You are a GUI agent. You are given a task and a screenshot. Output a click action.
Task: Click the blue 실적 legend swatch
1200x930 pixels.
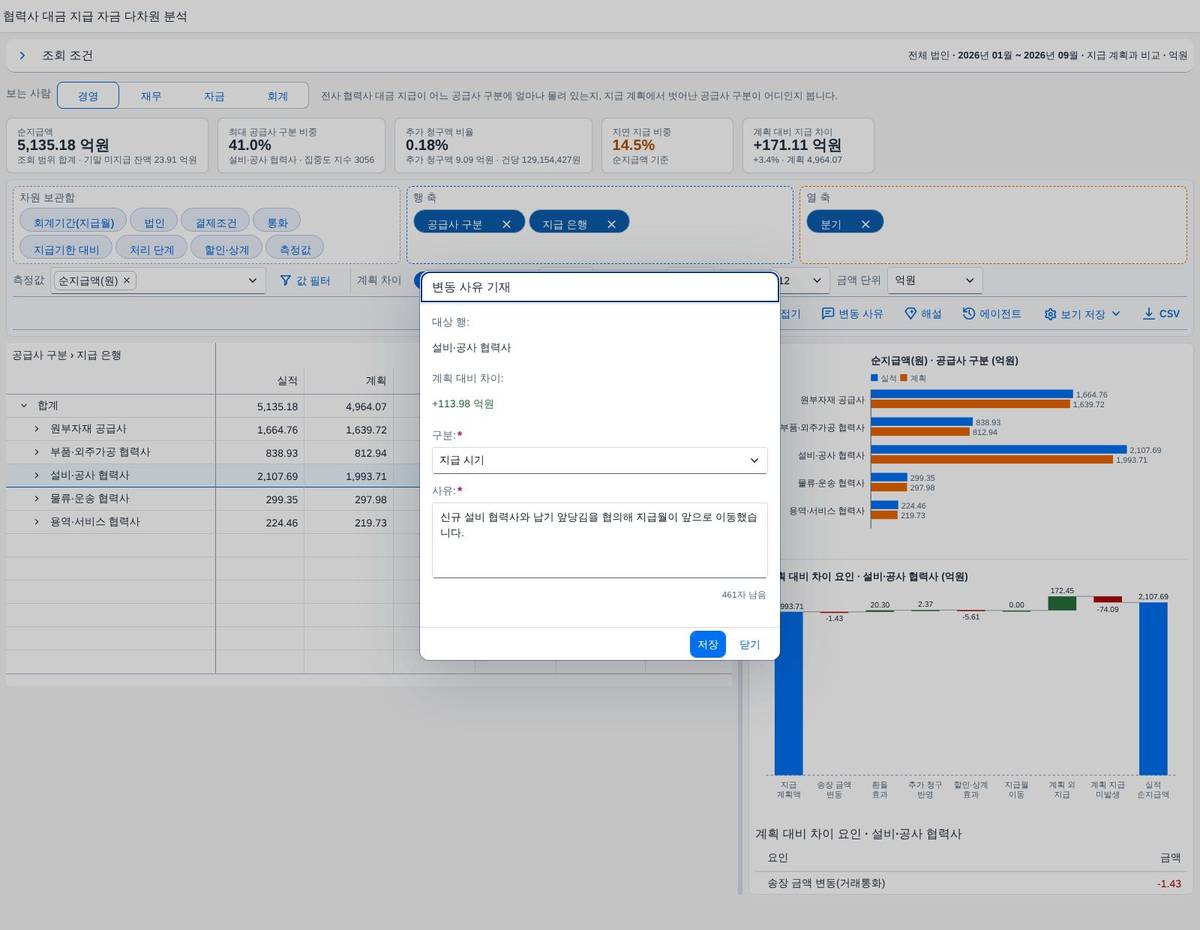(874, 378)
